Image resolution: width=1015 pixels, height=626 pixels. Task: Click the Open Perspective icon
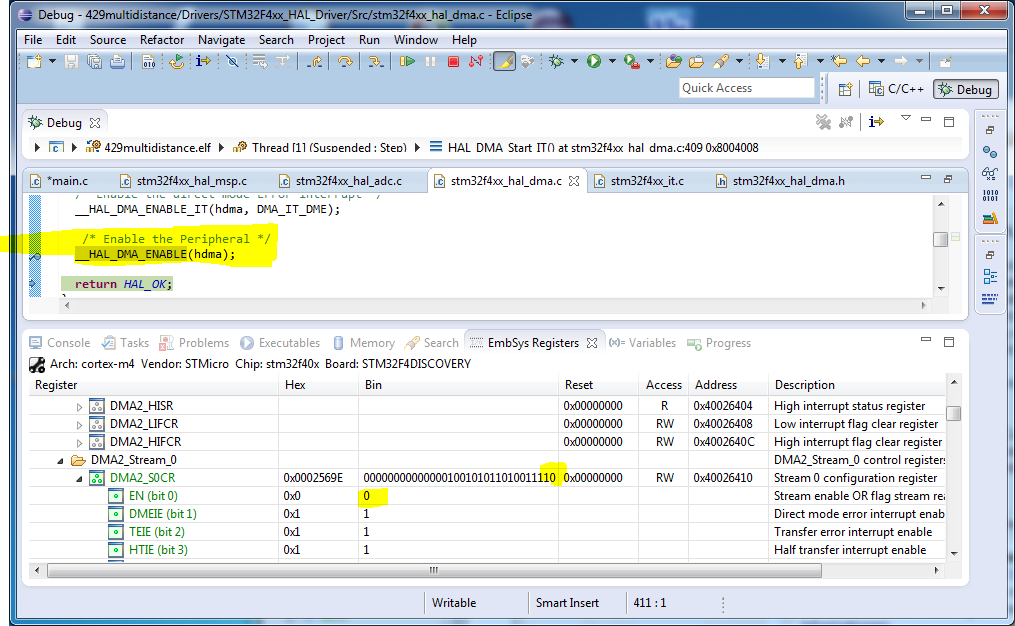[845, 89]
